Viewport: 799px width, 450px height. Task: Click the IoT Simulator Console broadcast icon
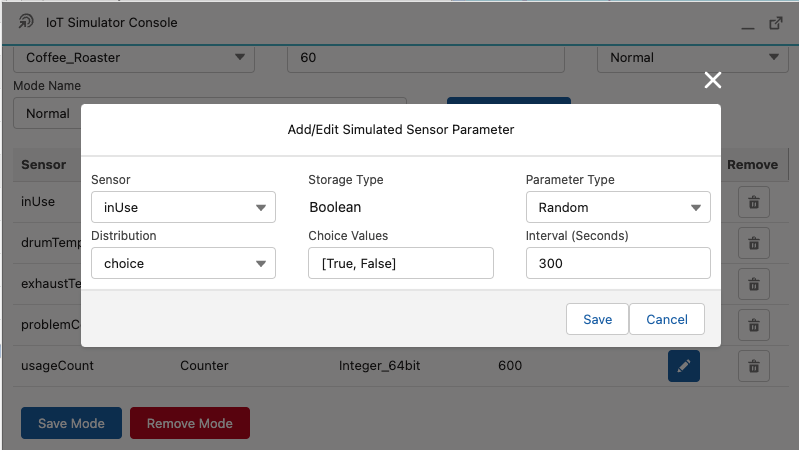26,21
